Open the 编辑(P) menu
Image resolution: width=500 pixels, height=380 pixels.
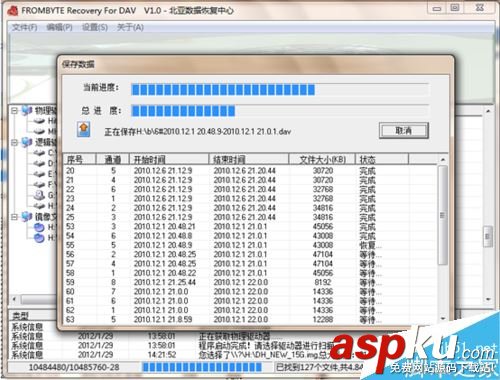click(59, 27)
